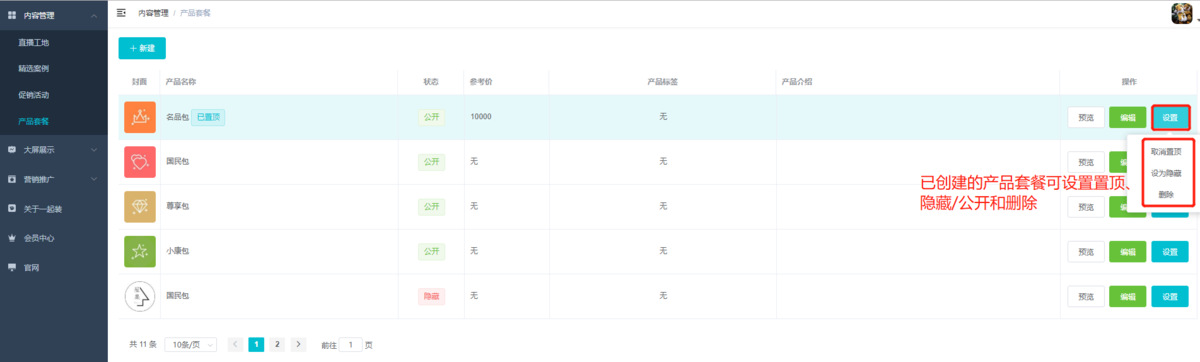The height and width of the screenshot is (362, 1200).
Task: Select 取消置顶 in the settings menu
Action: pos(1166,151)
